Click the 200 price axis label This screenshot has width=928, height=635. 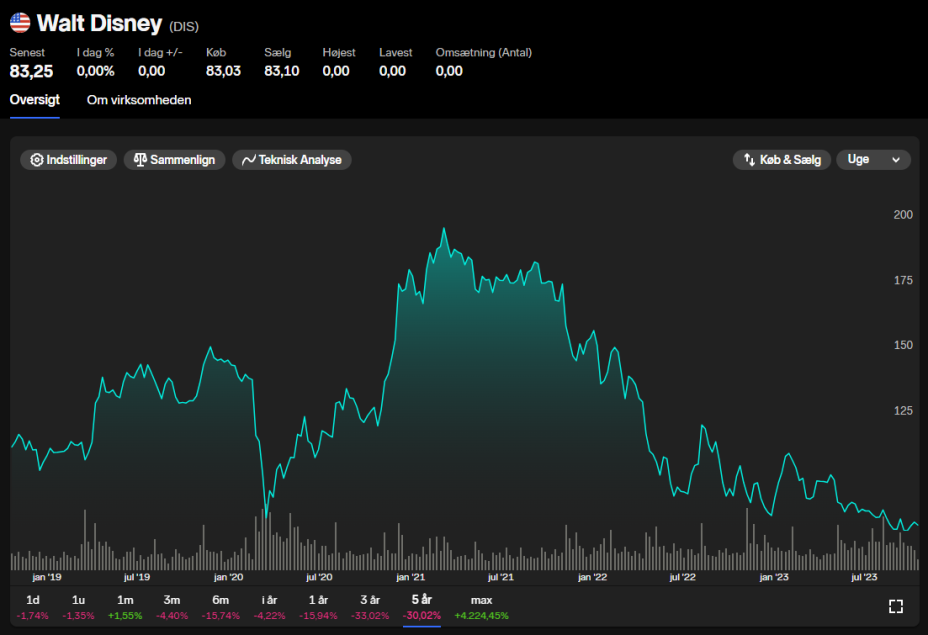tap(903, 215)
